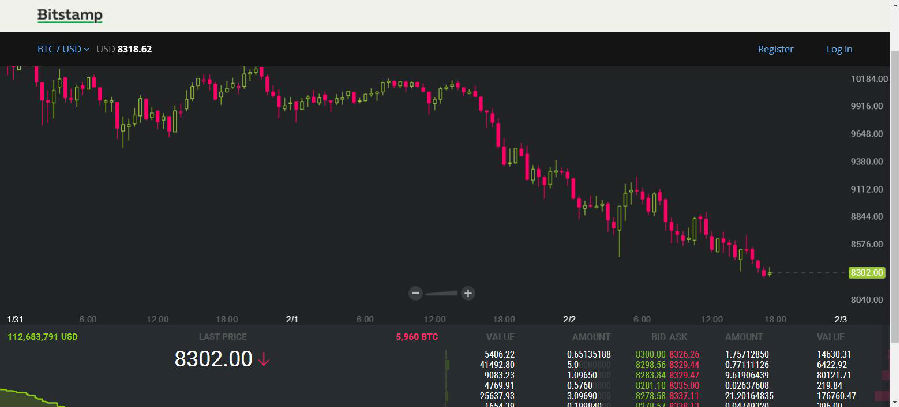899x407 pixels.
Task: Click the chart zoom slider track
Action: (441, 293)
